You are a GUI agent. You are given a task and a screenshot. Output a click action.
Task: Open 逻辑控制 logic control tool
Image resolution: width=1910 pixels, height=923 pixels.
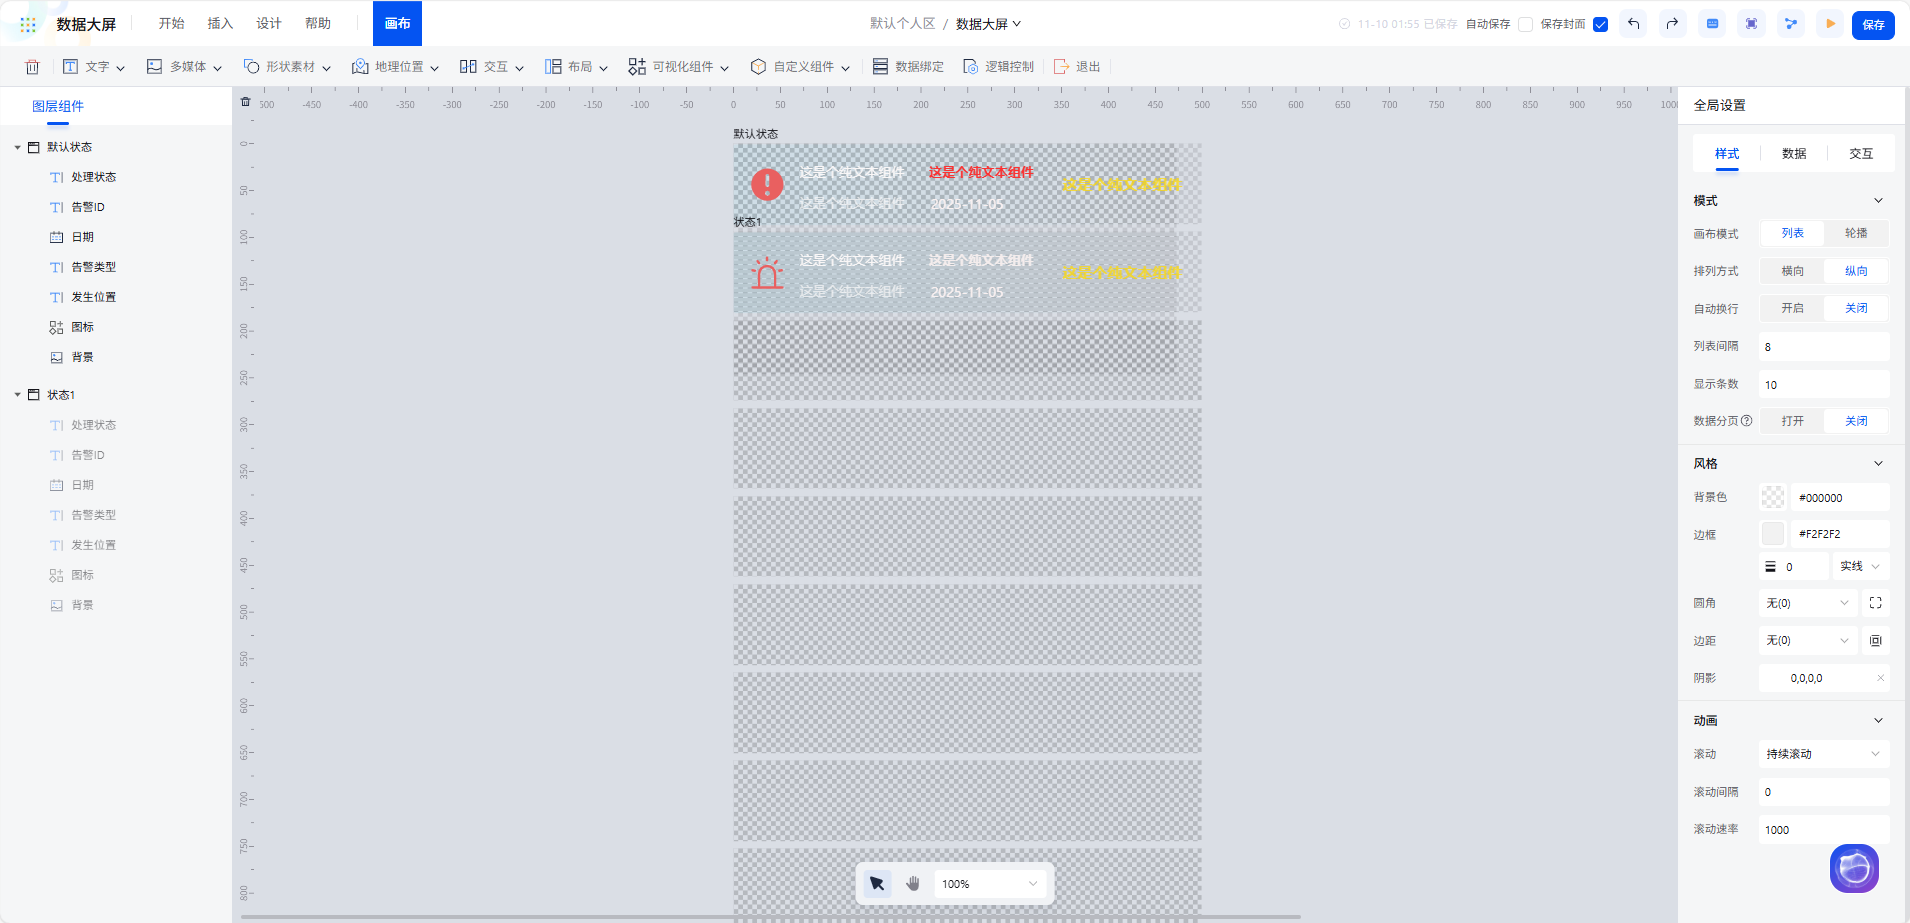tap(998, 67)
